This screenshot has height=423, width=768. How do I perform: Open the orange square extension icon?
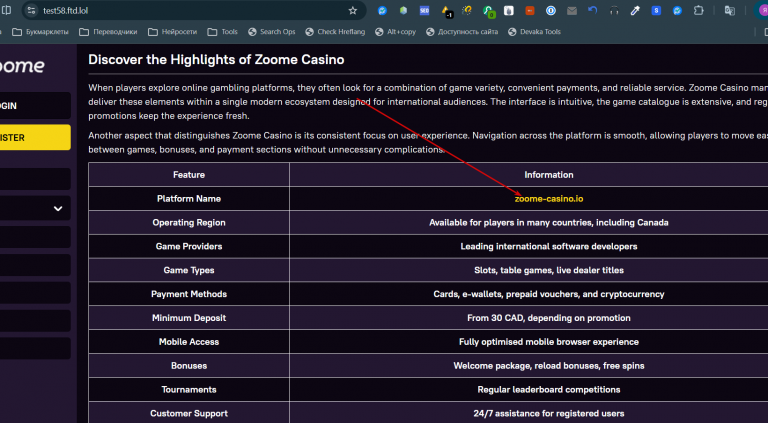pos(529,10)
